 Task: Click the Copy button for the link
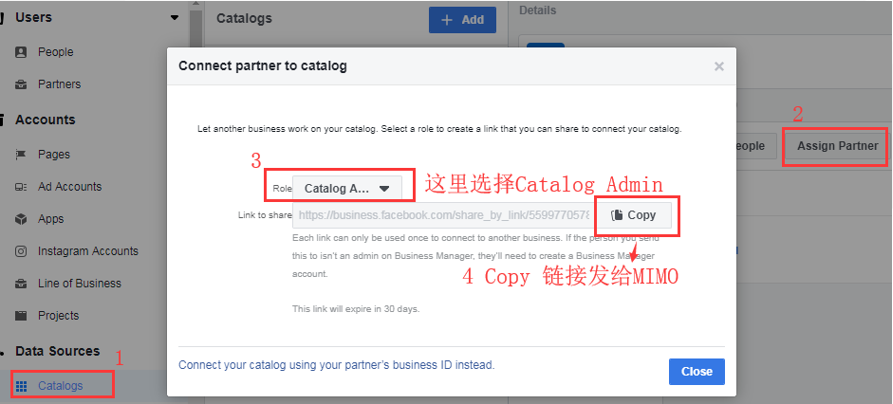pos(633,215)
